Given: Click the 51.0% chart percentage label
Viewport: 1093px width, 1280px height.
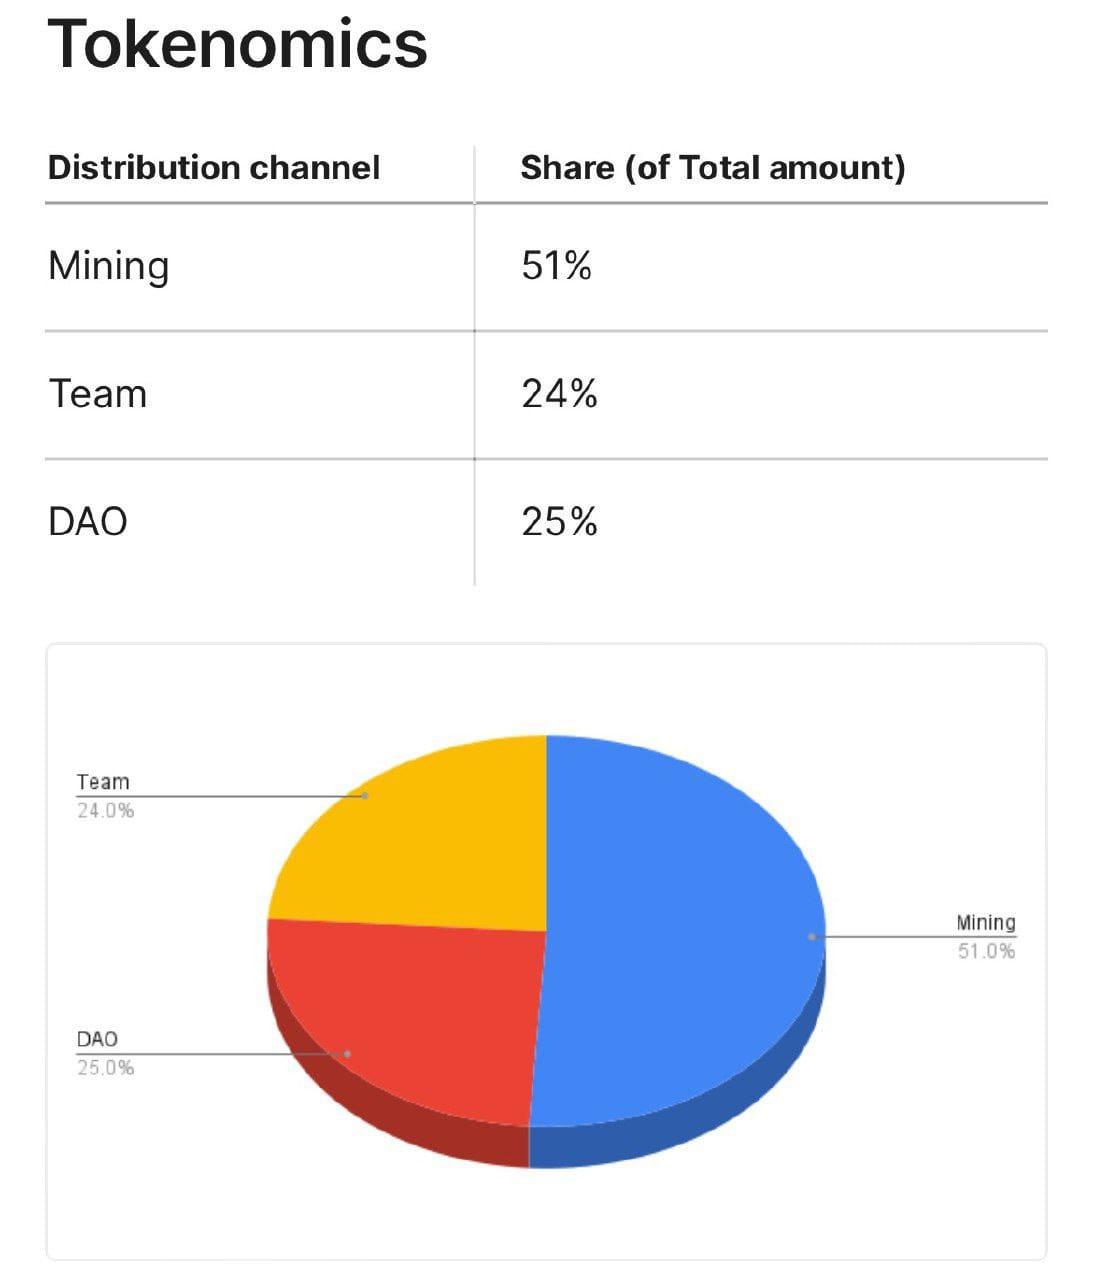Looking at the screenshot, I should 986,950.
